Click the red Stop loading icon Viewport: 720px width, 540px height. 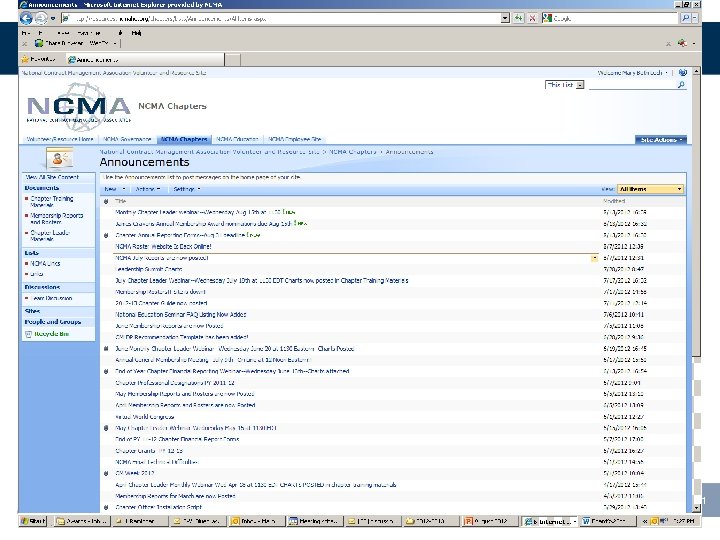(532, 18)
